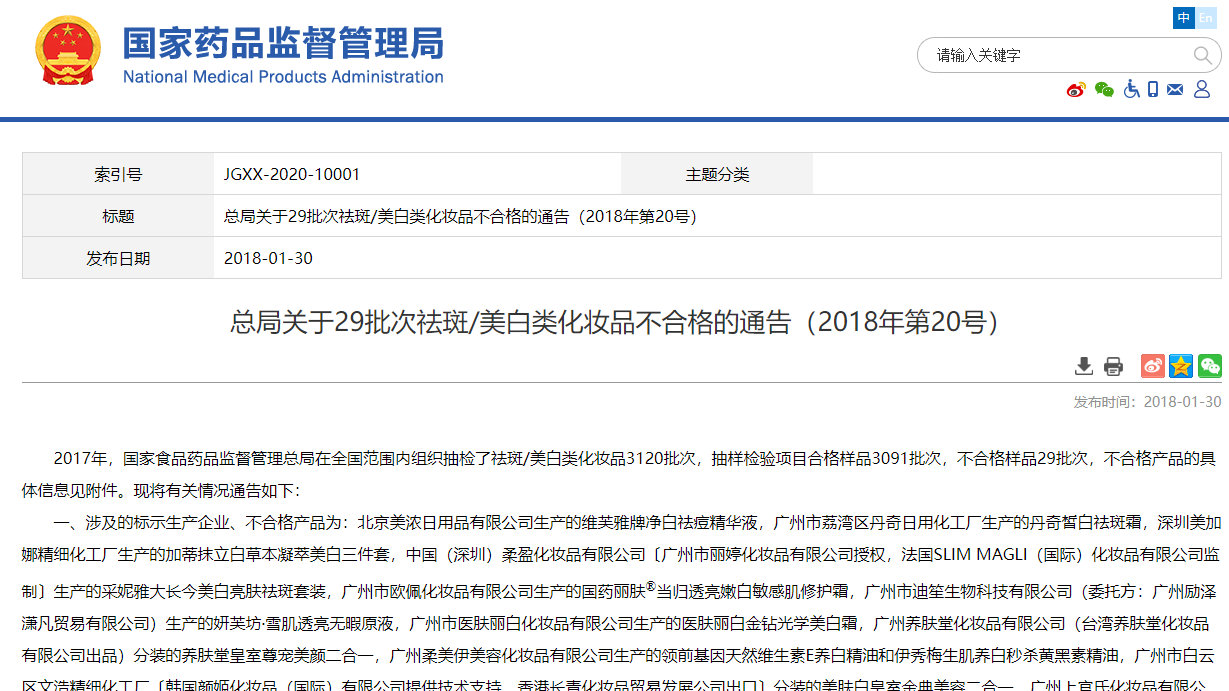Click the national emblem logo

pos(68,51)
